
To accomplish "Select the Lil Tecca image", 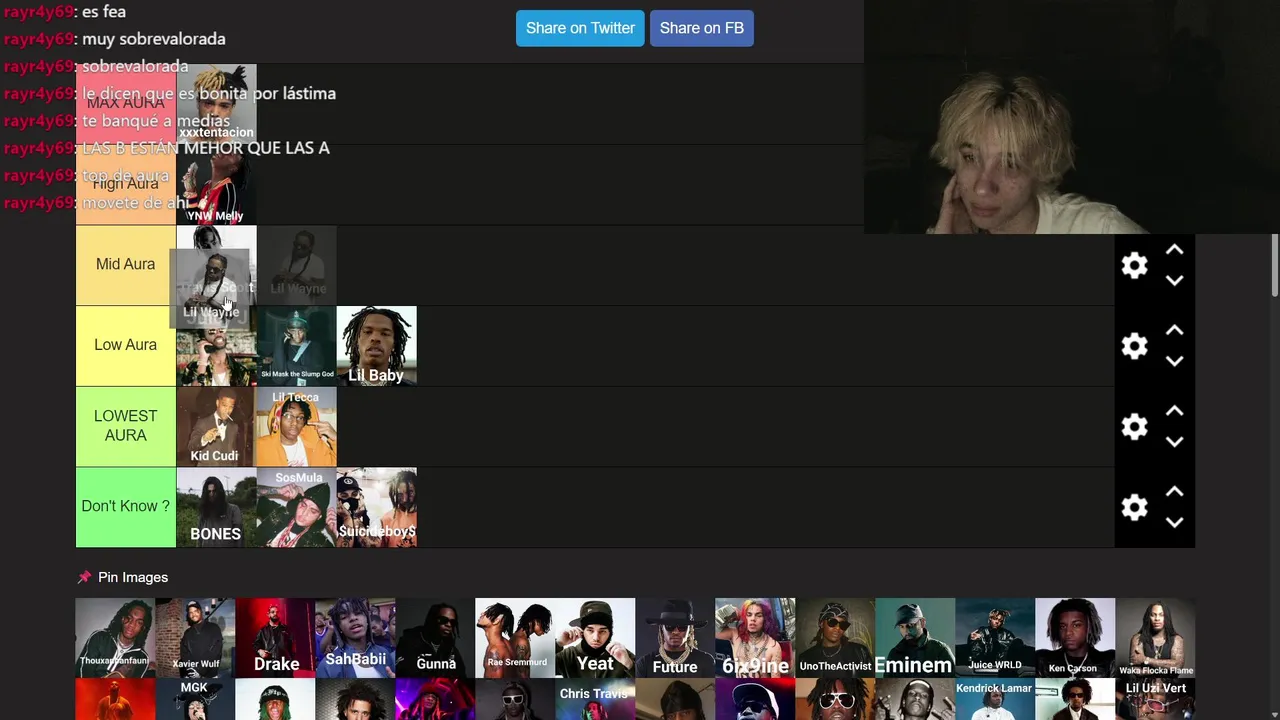I will coord(297,427).
